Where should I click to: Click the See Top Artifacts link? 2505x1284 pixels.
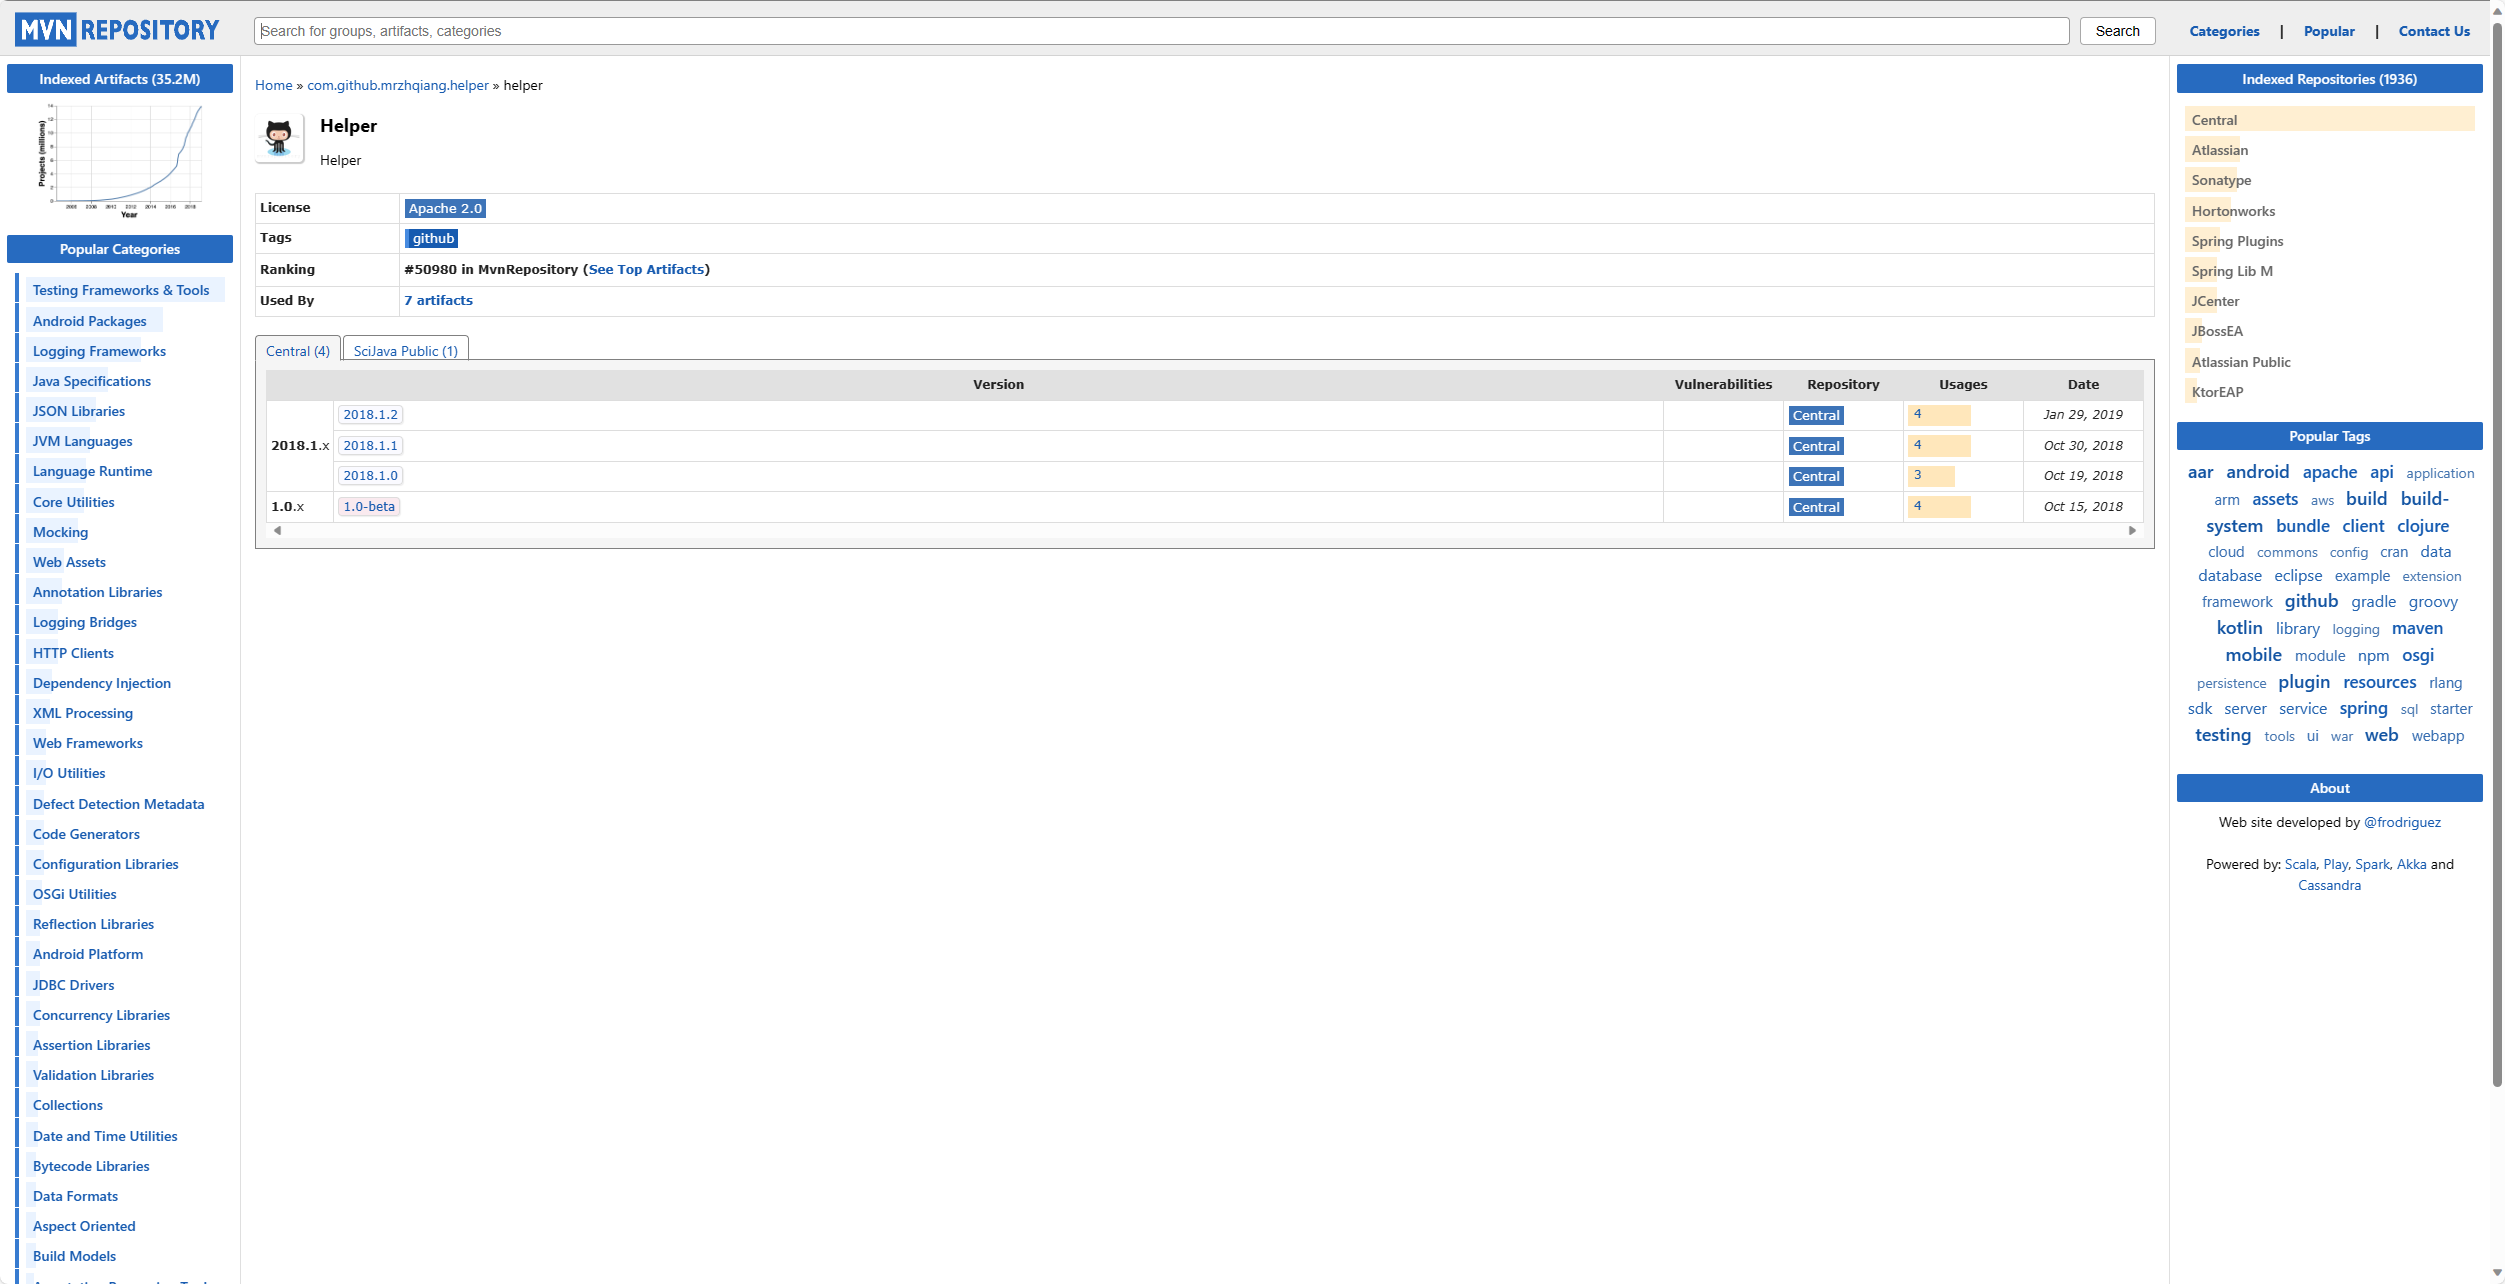tap(645, 269)
